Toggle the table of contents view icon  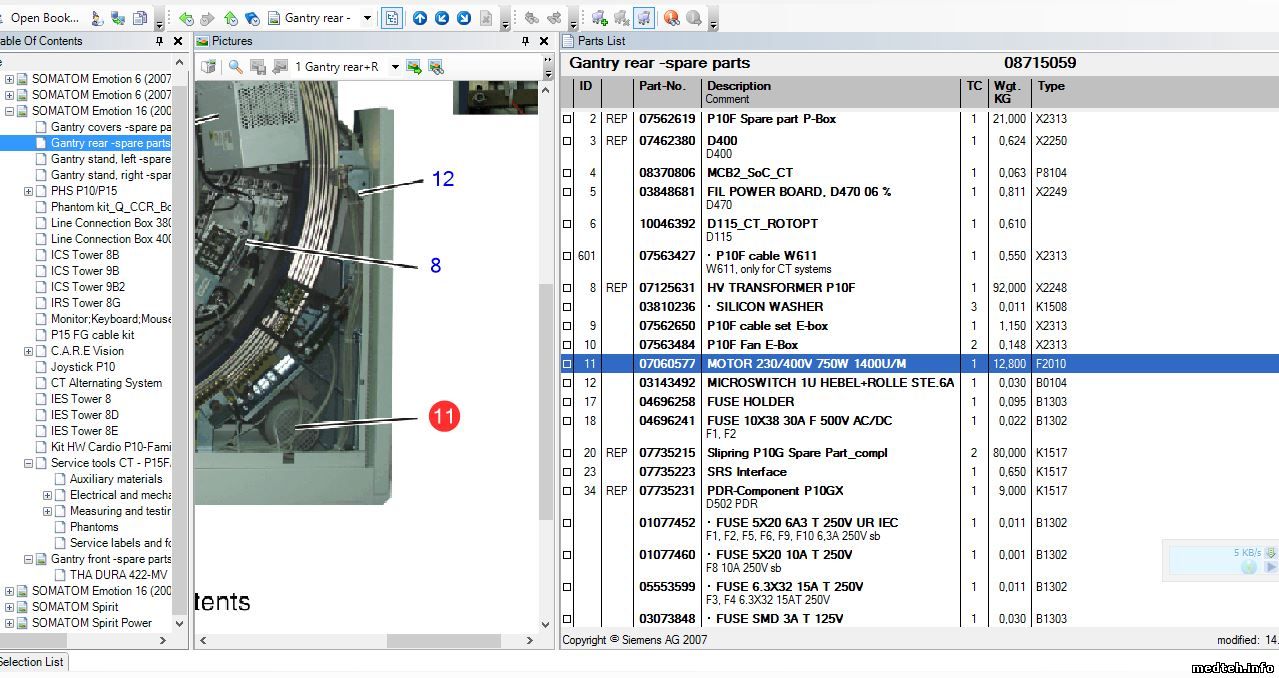392,18
